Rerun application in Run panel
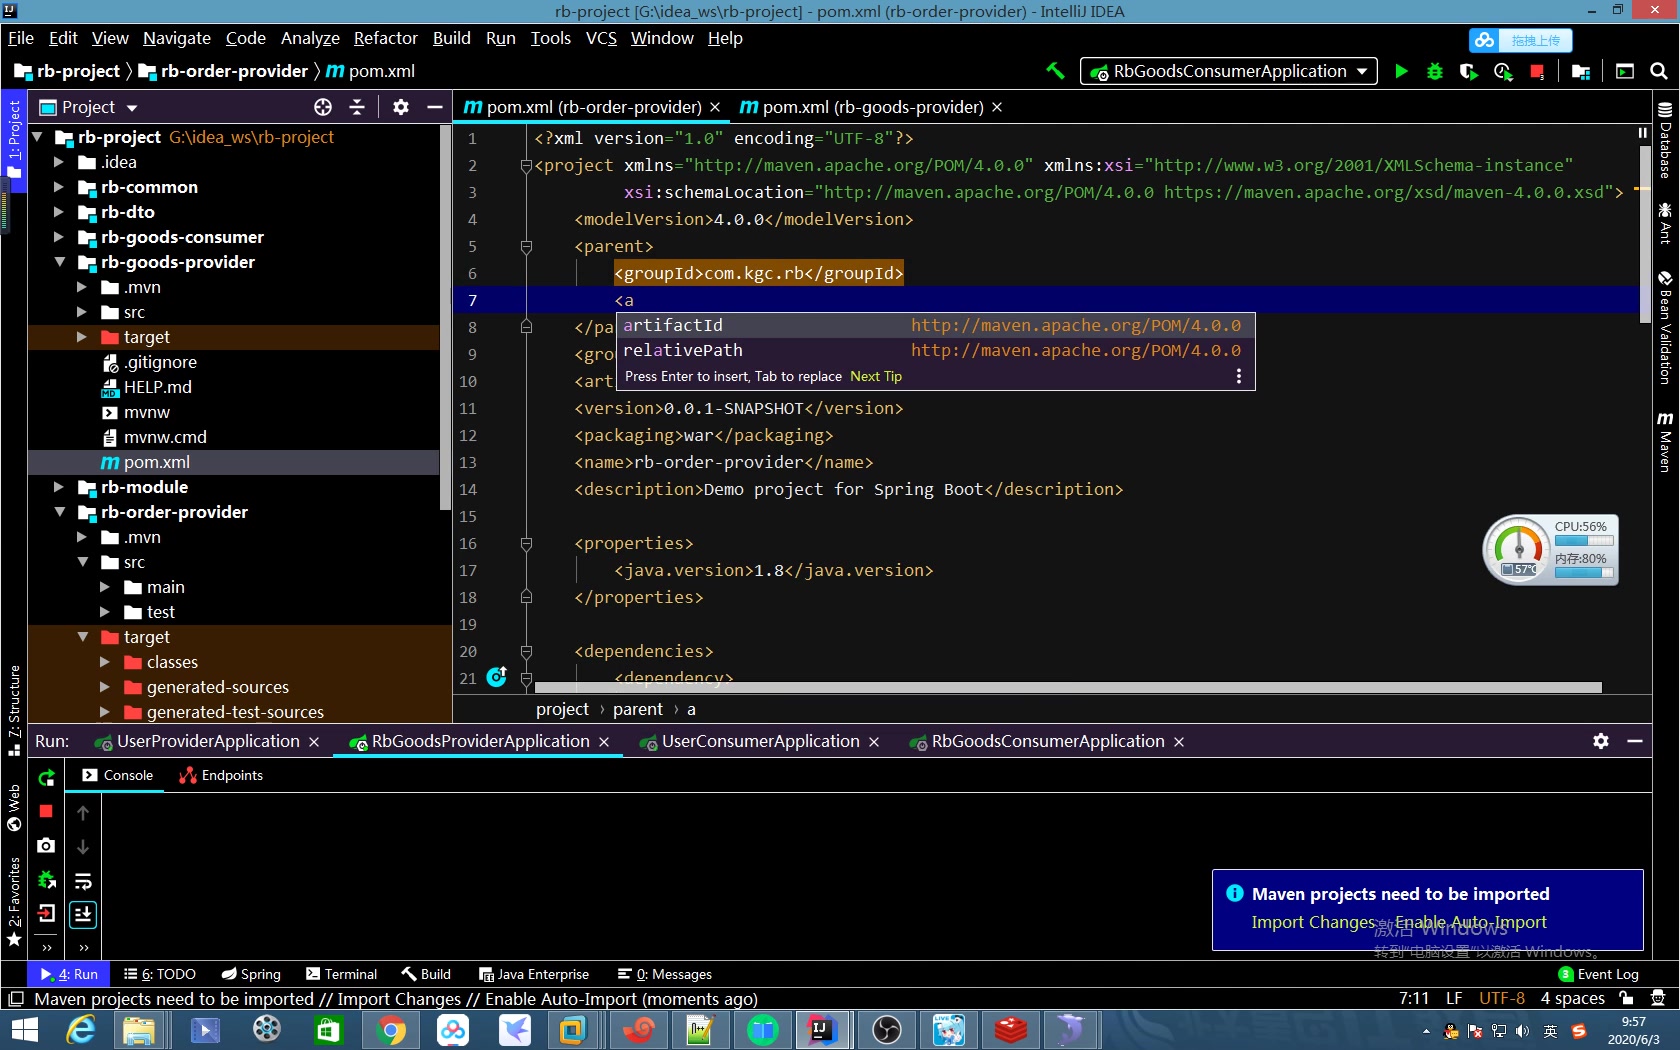The width and height of the screenshot is (1680, 1050). pyautogui.click(x=46, y=778)
